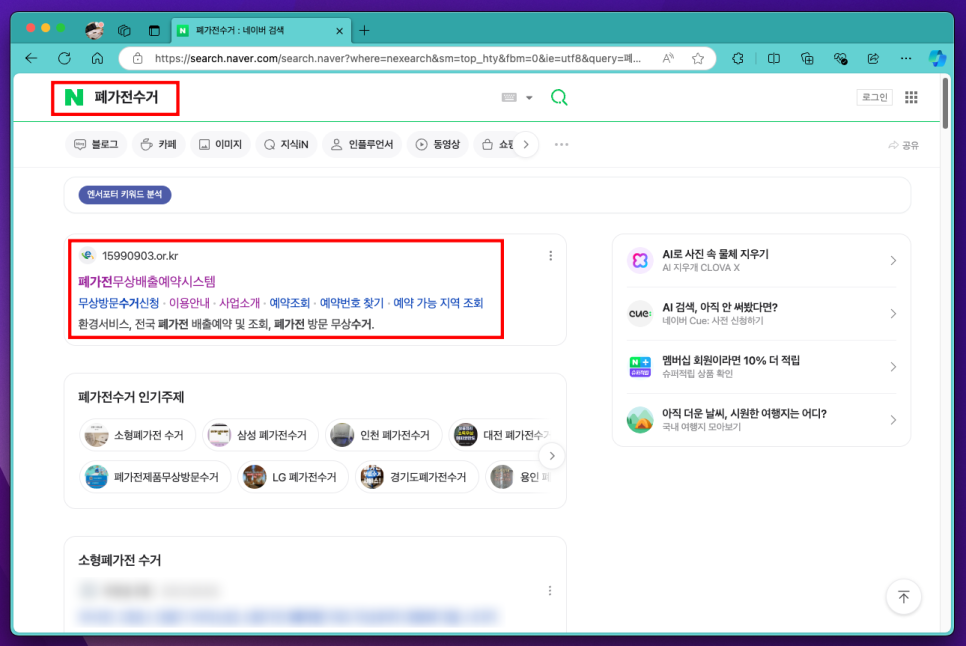Viewport: 966px width, 646px height.
Task: Click the 공유 share button
Action: pyautogui.click(x=904, y=145)
